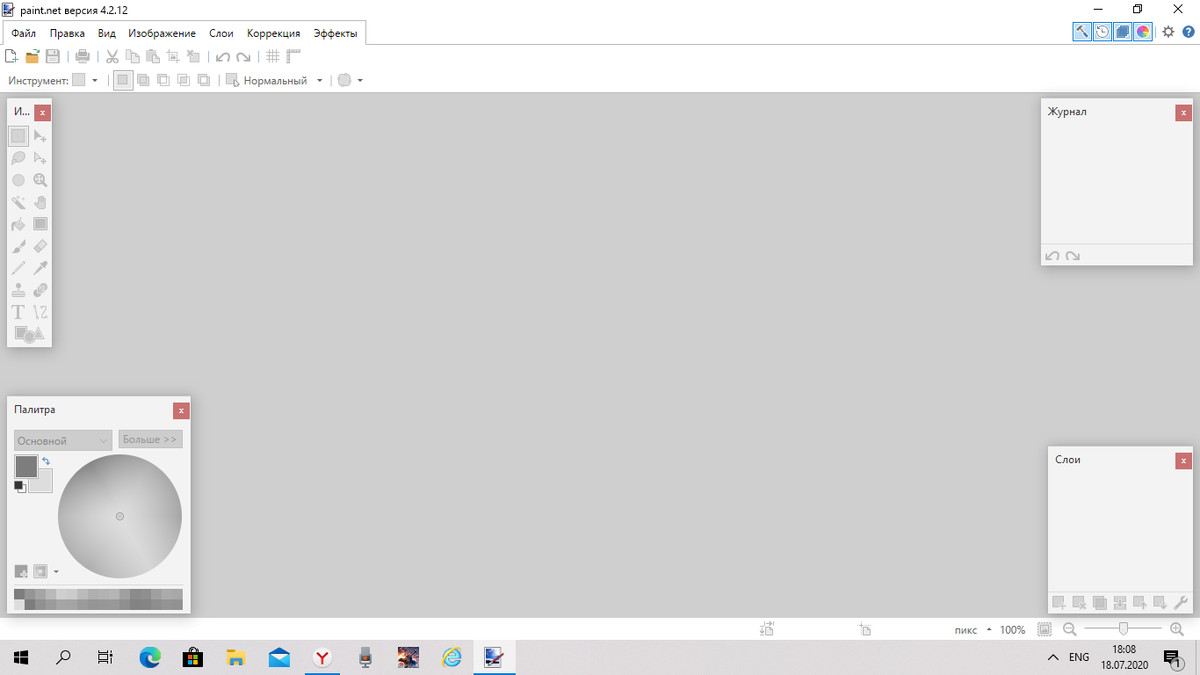Screen dimensions: 1200x675
Task: Click the Save floppy disk icon
Action: pyautogui.click(x=54, y=57)
